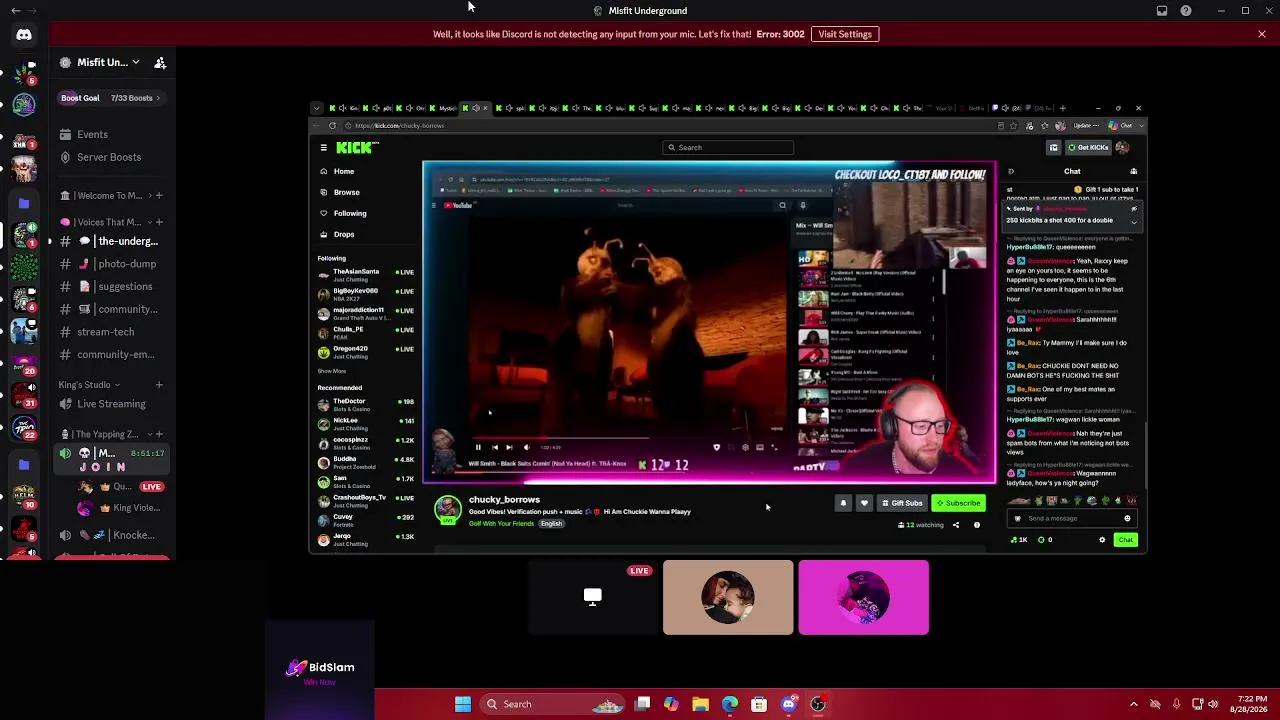Image resolution: width=1280 pixels, height=720 pixels.
Task: Open File Explorer from taskbar
Action: 701,704
